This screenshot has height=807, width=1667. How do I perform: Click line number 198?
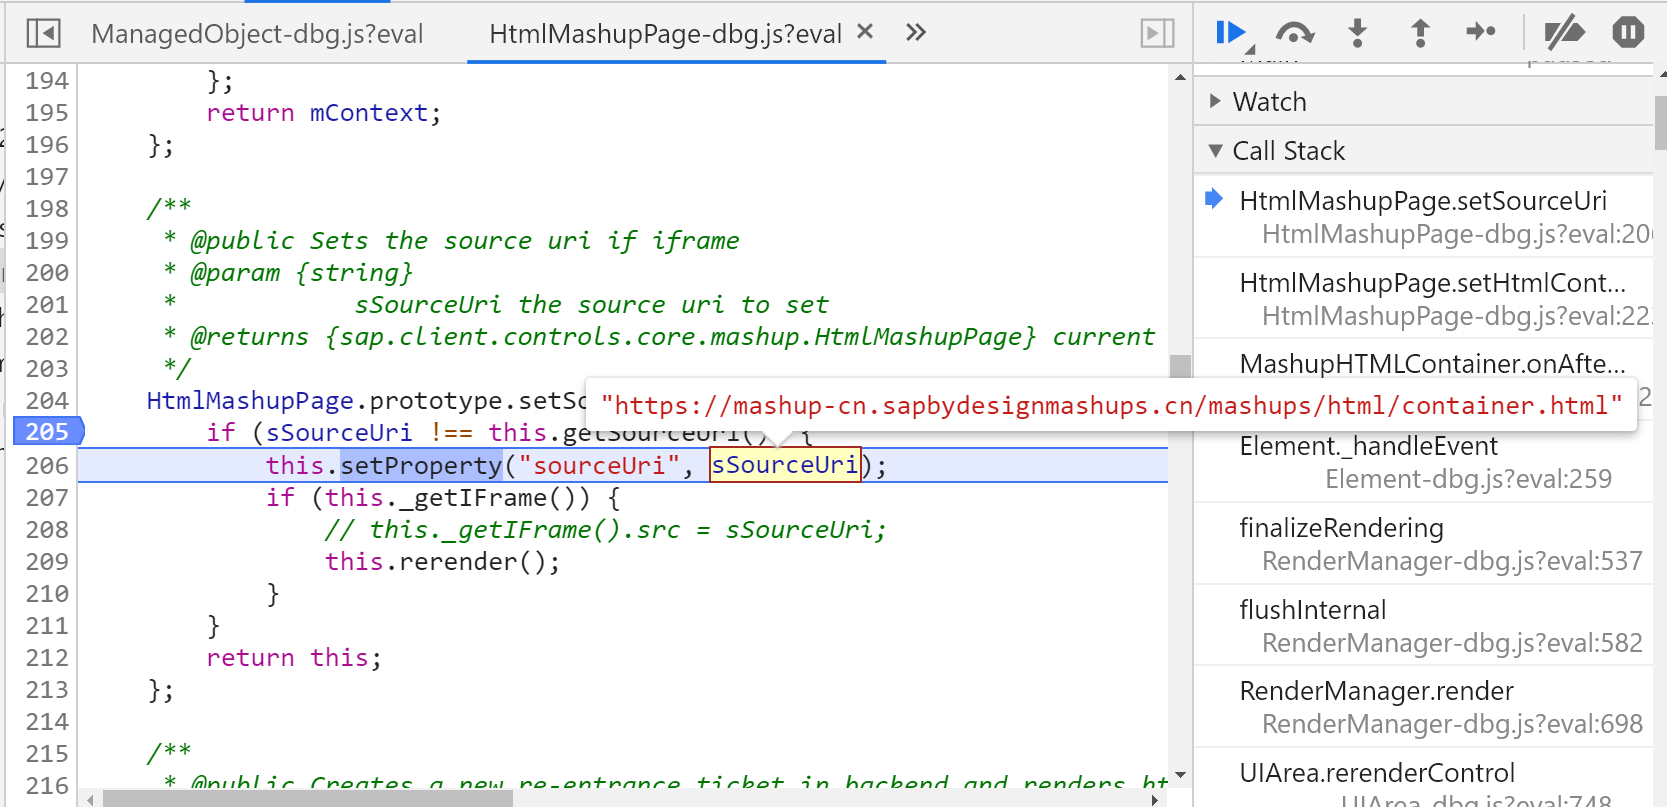tap(47, 208)
